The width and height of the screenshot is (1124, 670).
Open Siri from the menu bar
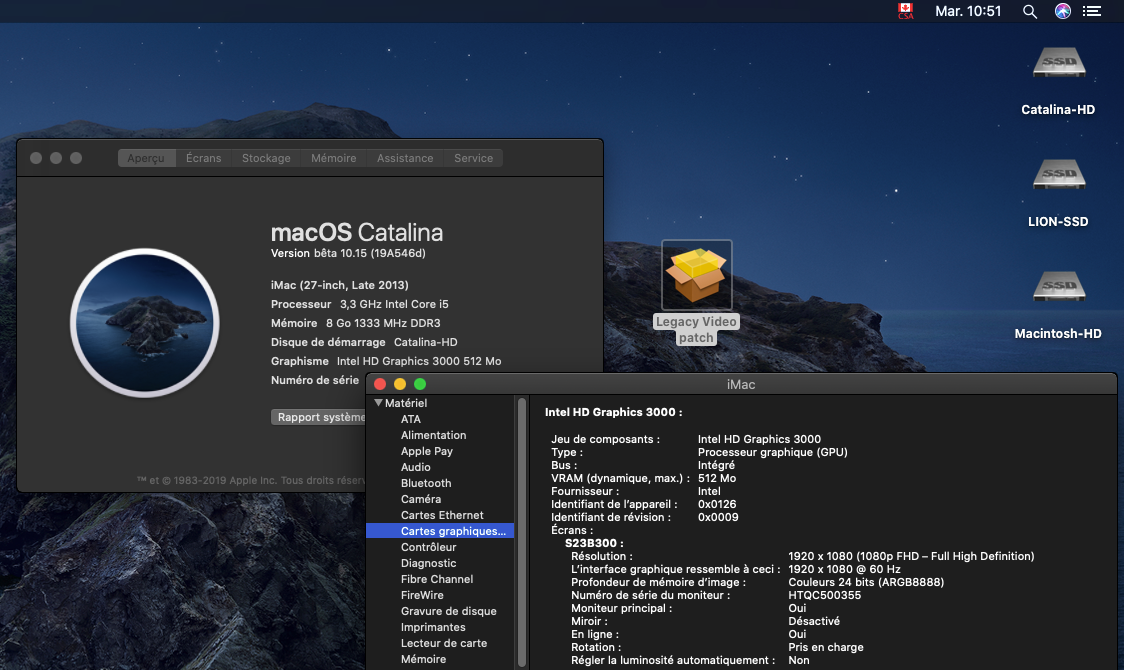coord(1063,11)
